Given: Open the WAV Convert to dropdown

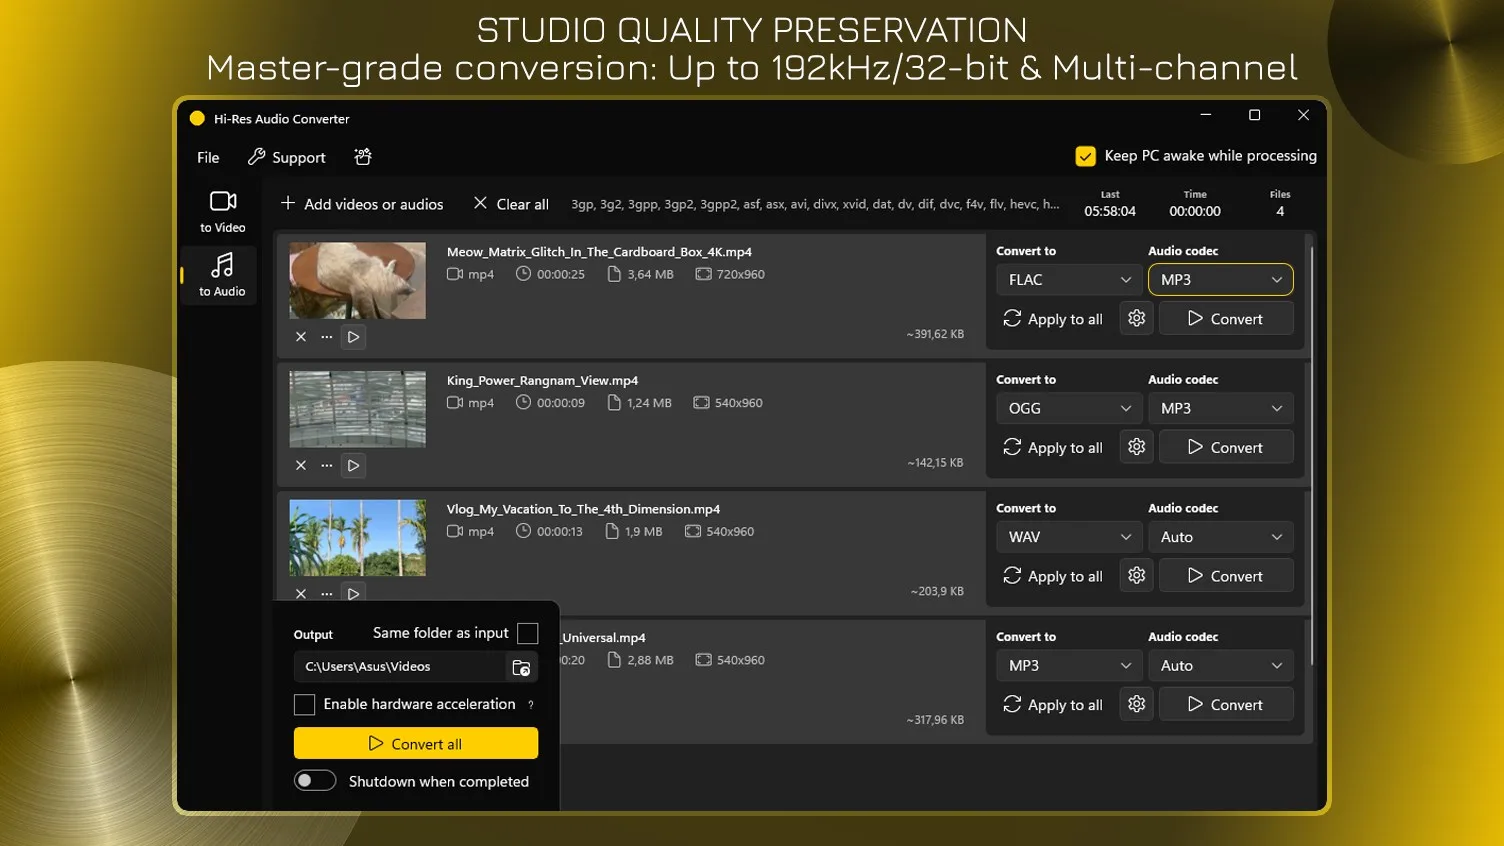Looking at the screenshot, I should [x=1068, y=537].
